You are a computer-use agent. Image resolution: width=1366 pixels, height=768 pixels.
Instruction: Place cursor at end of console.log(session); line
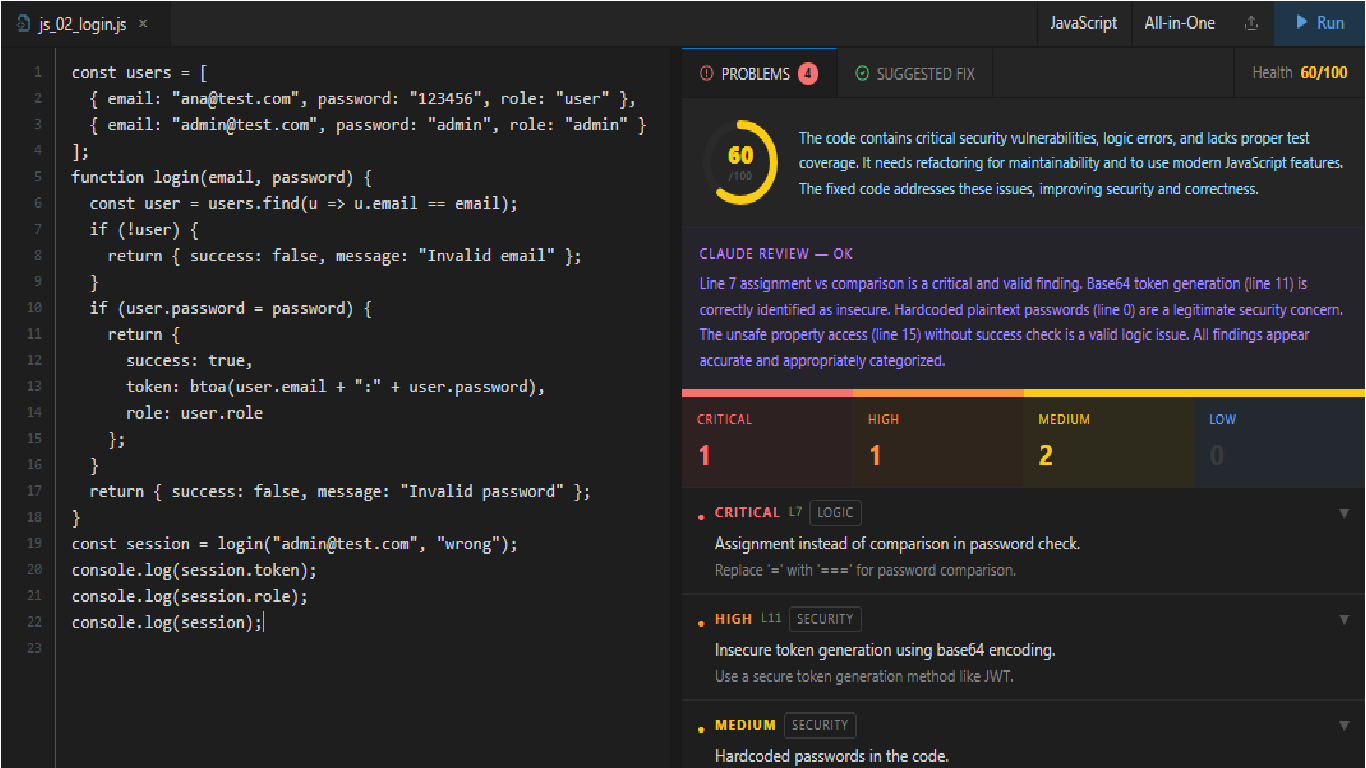tap(263, 623)
